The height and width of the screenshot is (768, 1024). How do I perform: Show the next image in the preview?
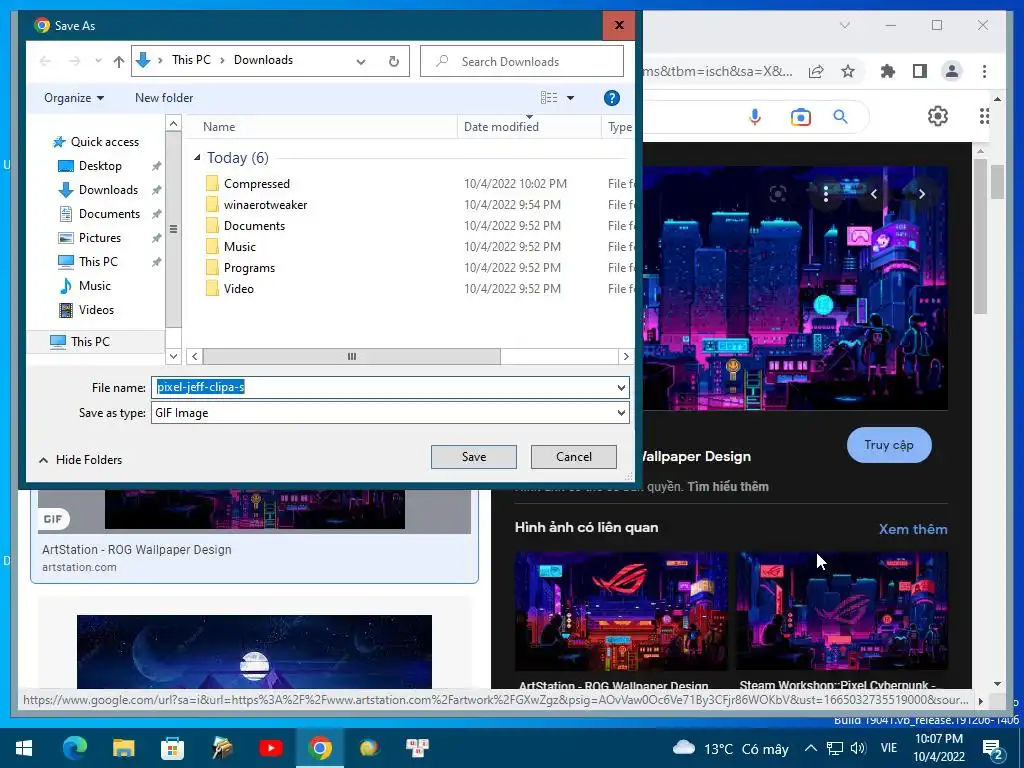pos(921,194)
